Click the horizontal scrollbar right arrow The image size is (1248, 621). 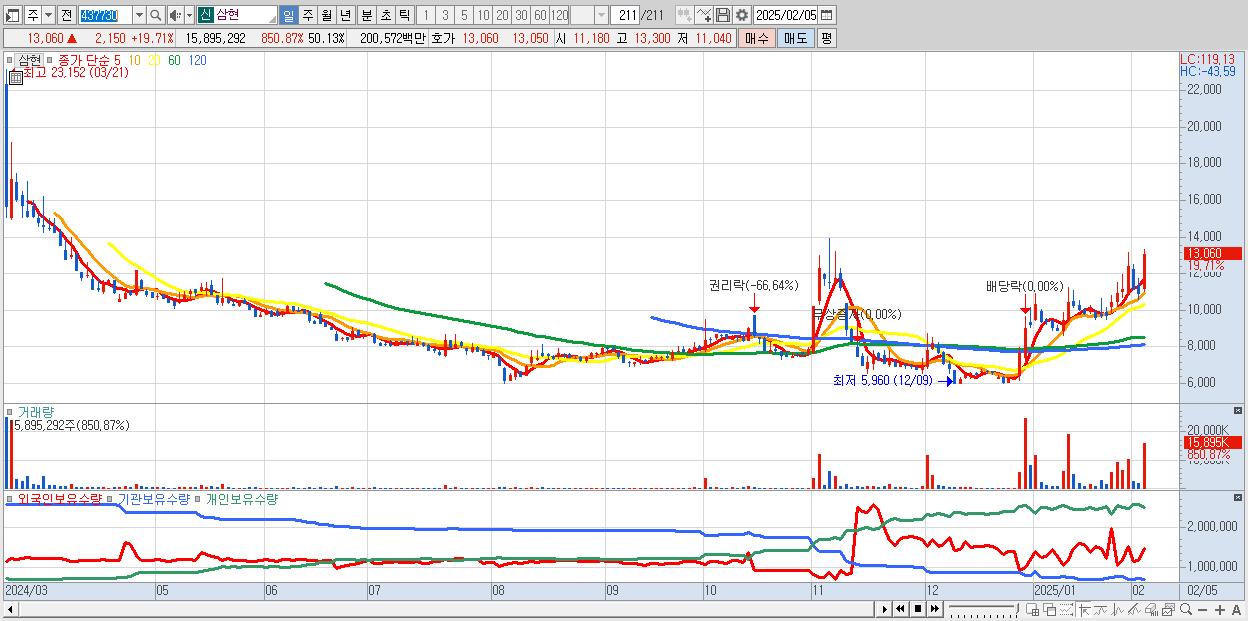click(884, 608)
